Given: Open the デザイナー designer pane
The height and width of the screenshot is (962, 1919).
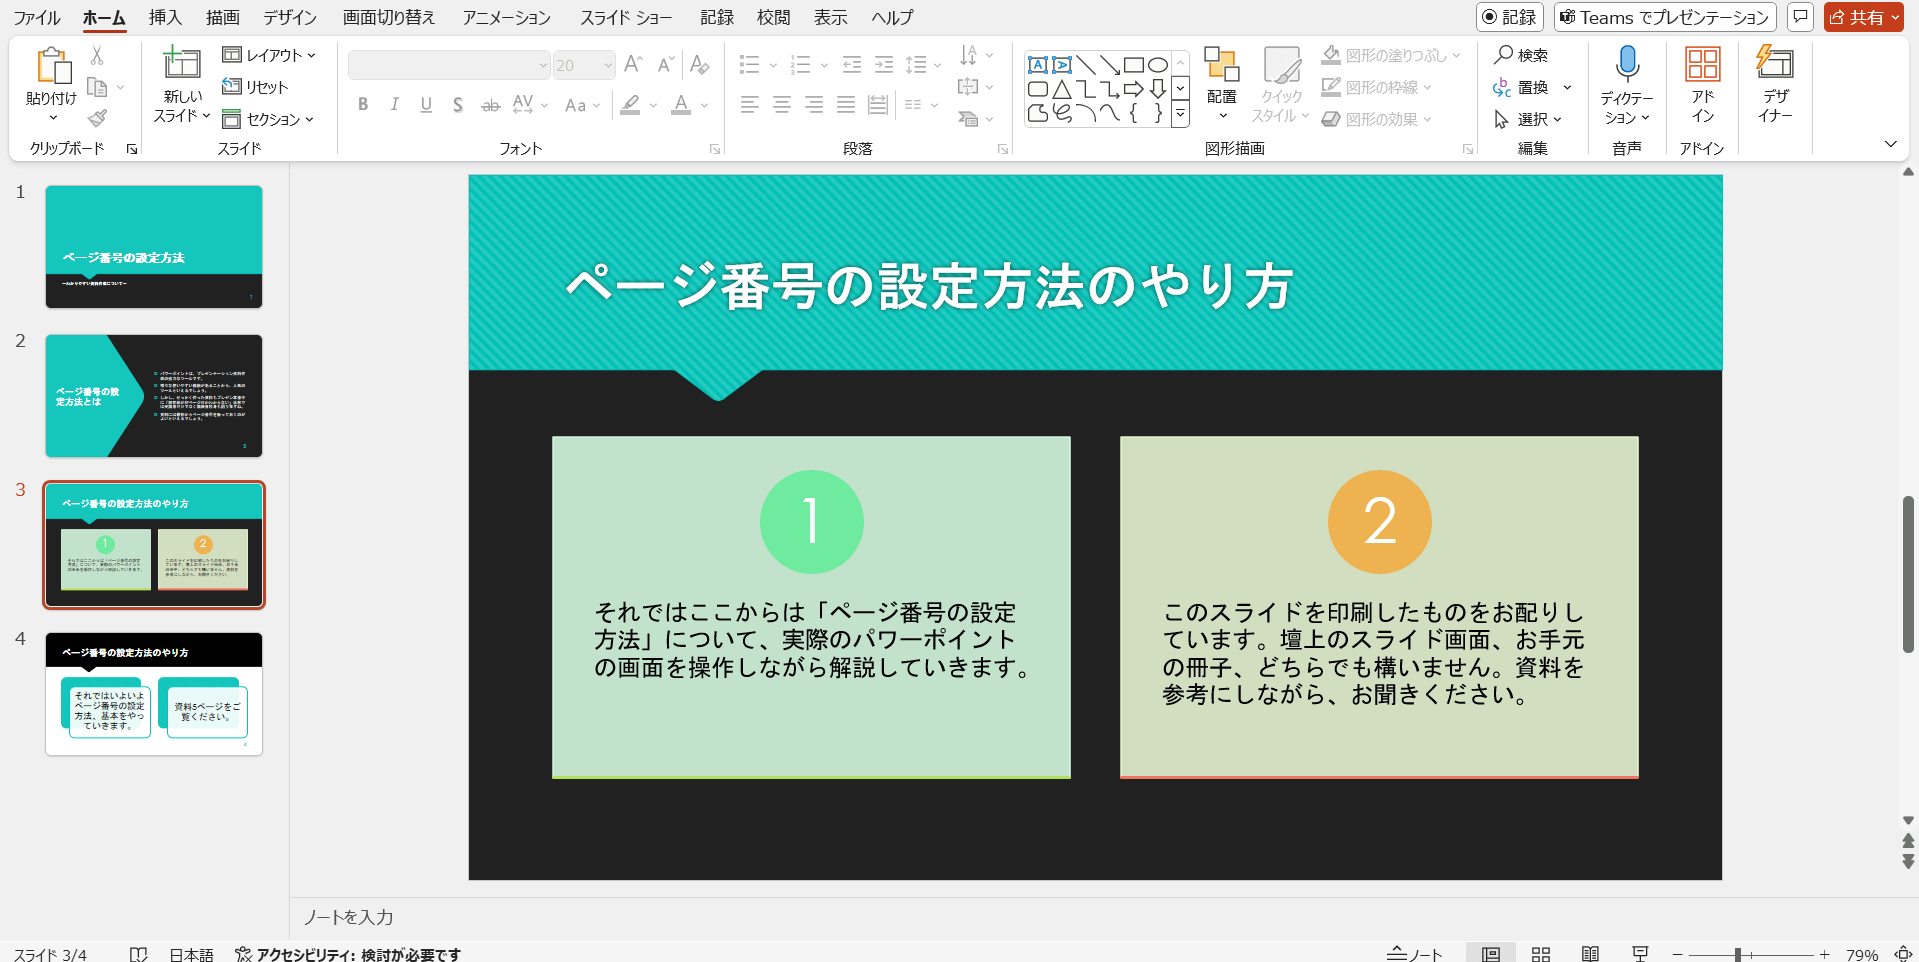Looking at the screenshot, I should (x=1775, y=84).
